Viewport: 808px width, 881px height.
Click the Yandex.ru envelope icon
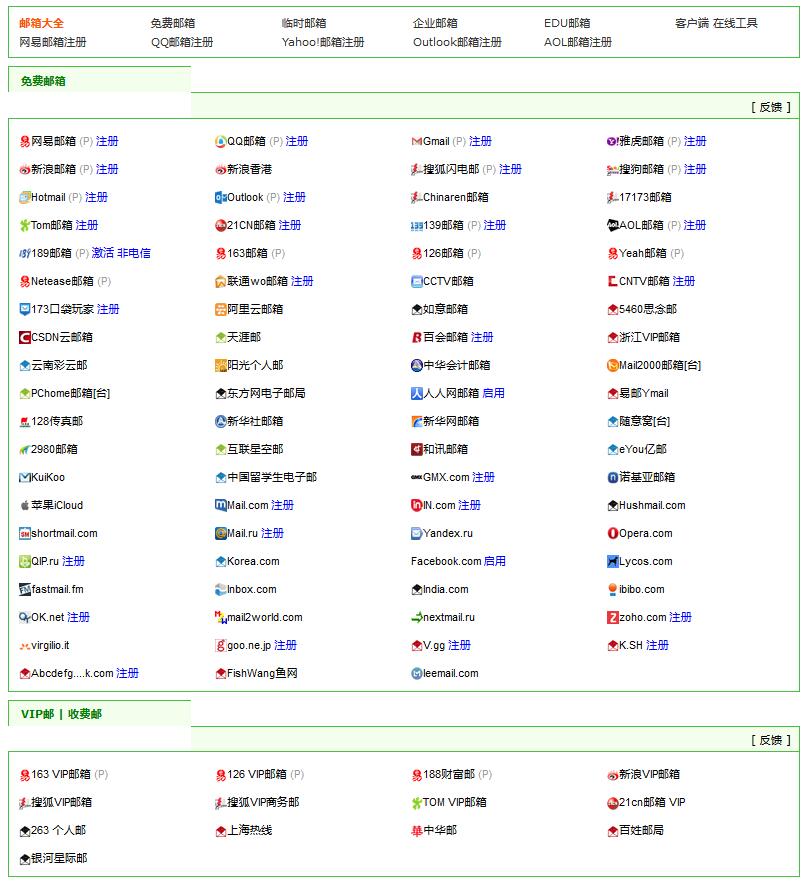[x=416, y=534]
